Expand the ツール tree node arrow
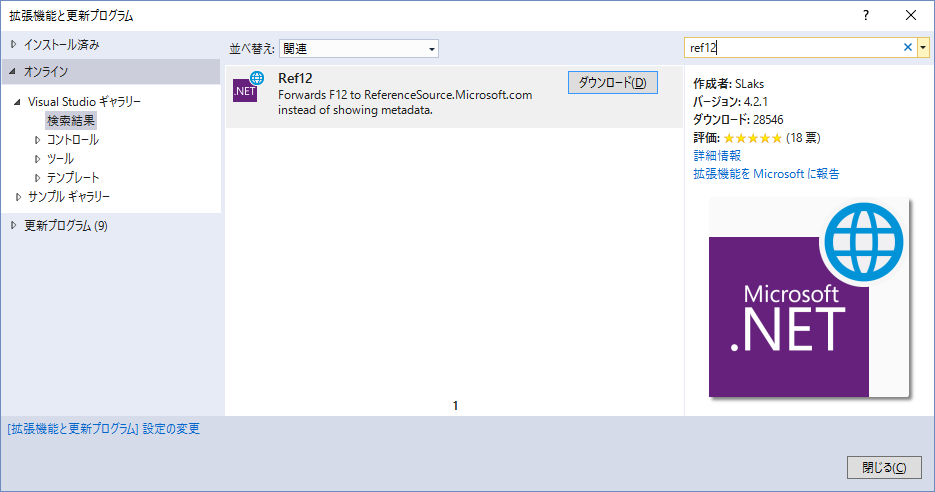This screenshot has width=935, height=492. pos(37,159)
